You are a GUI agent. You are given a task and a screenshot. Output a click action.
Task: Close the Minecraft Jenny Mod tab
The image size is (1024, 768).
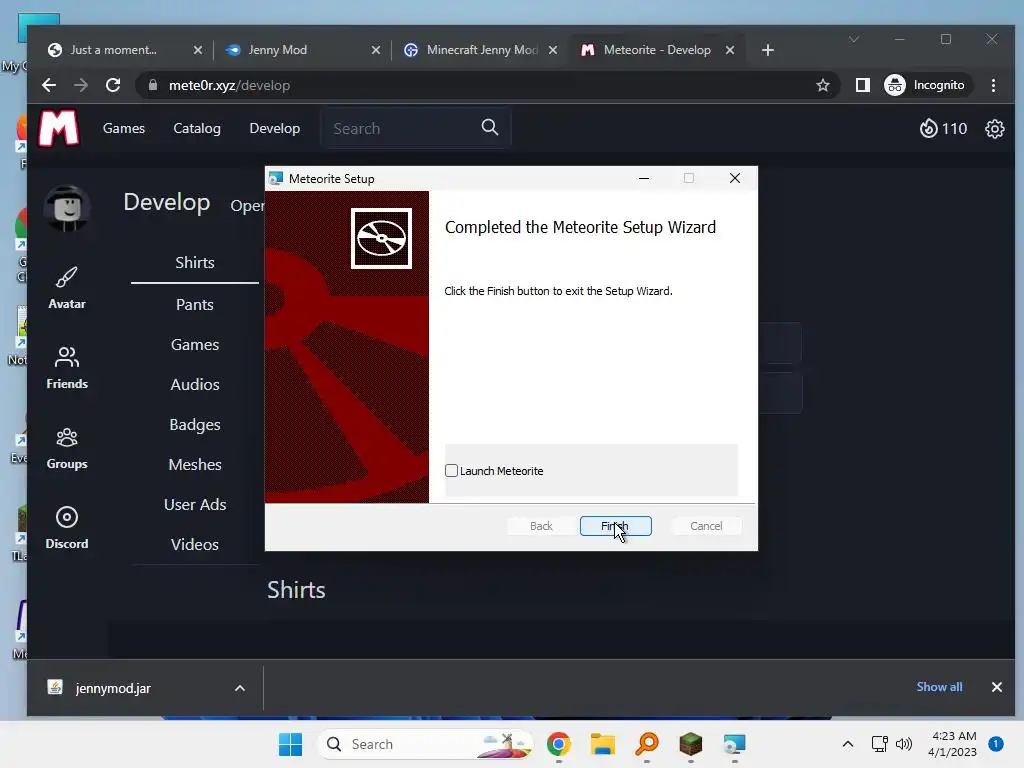point(552,50)
